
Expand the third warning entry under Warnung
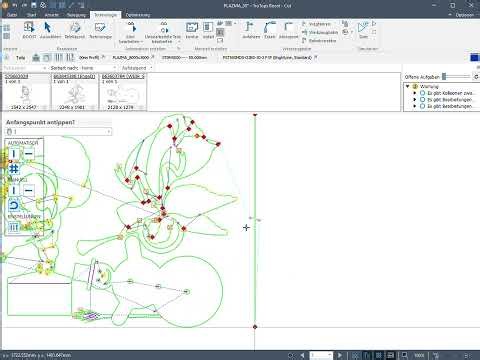click(x=415, y=106)
